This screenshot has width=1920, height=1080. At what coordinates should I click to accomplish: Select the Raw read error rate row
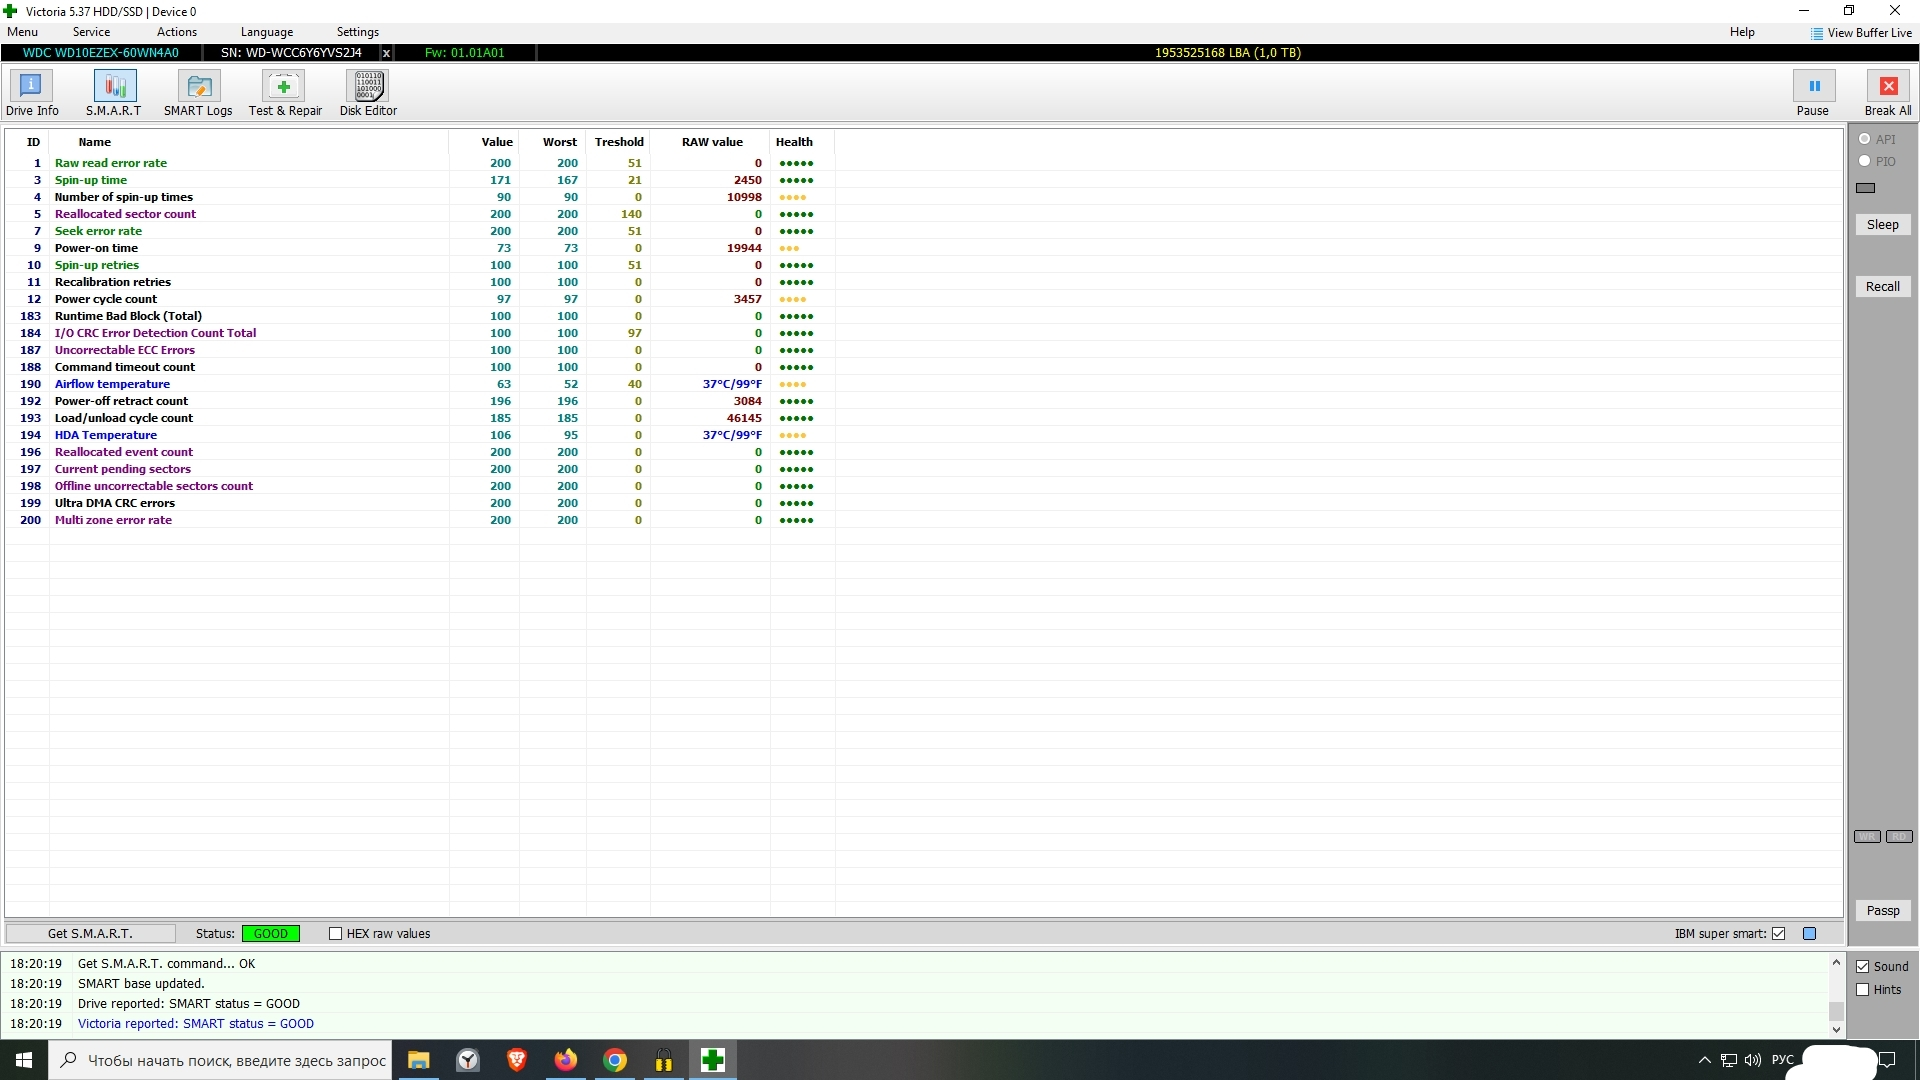(420, 163)
